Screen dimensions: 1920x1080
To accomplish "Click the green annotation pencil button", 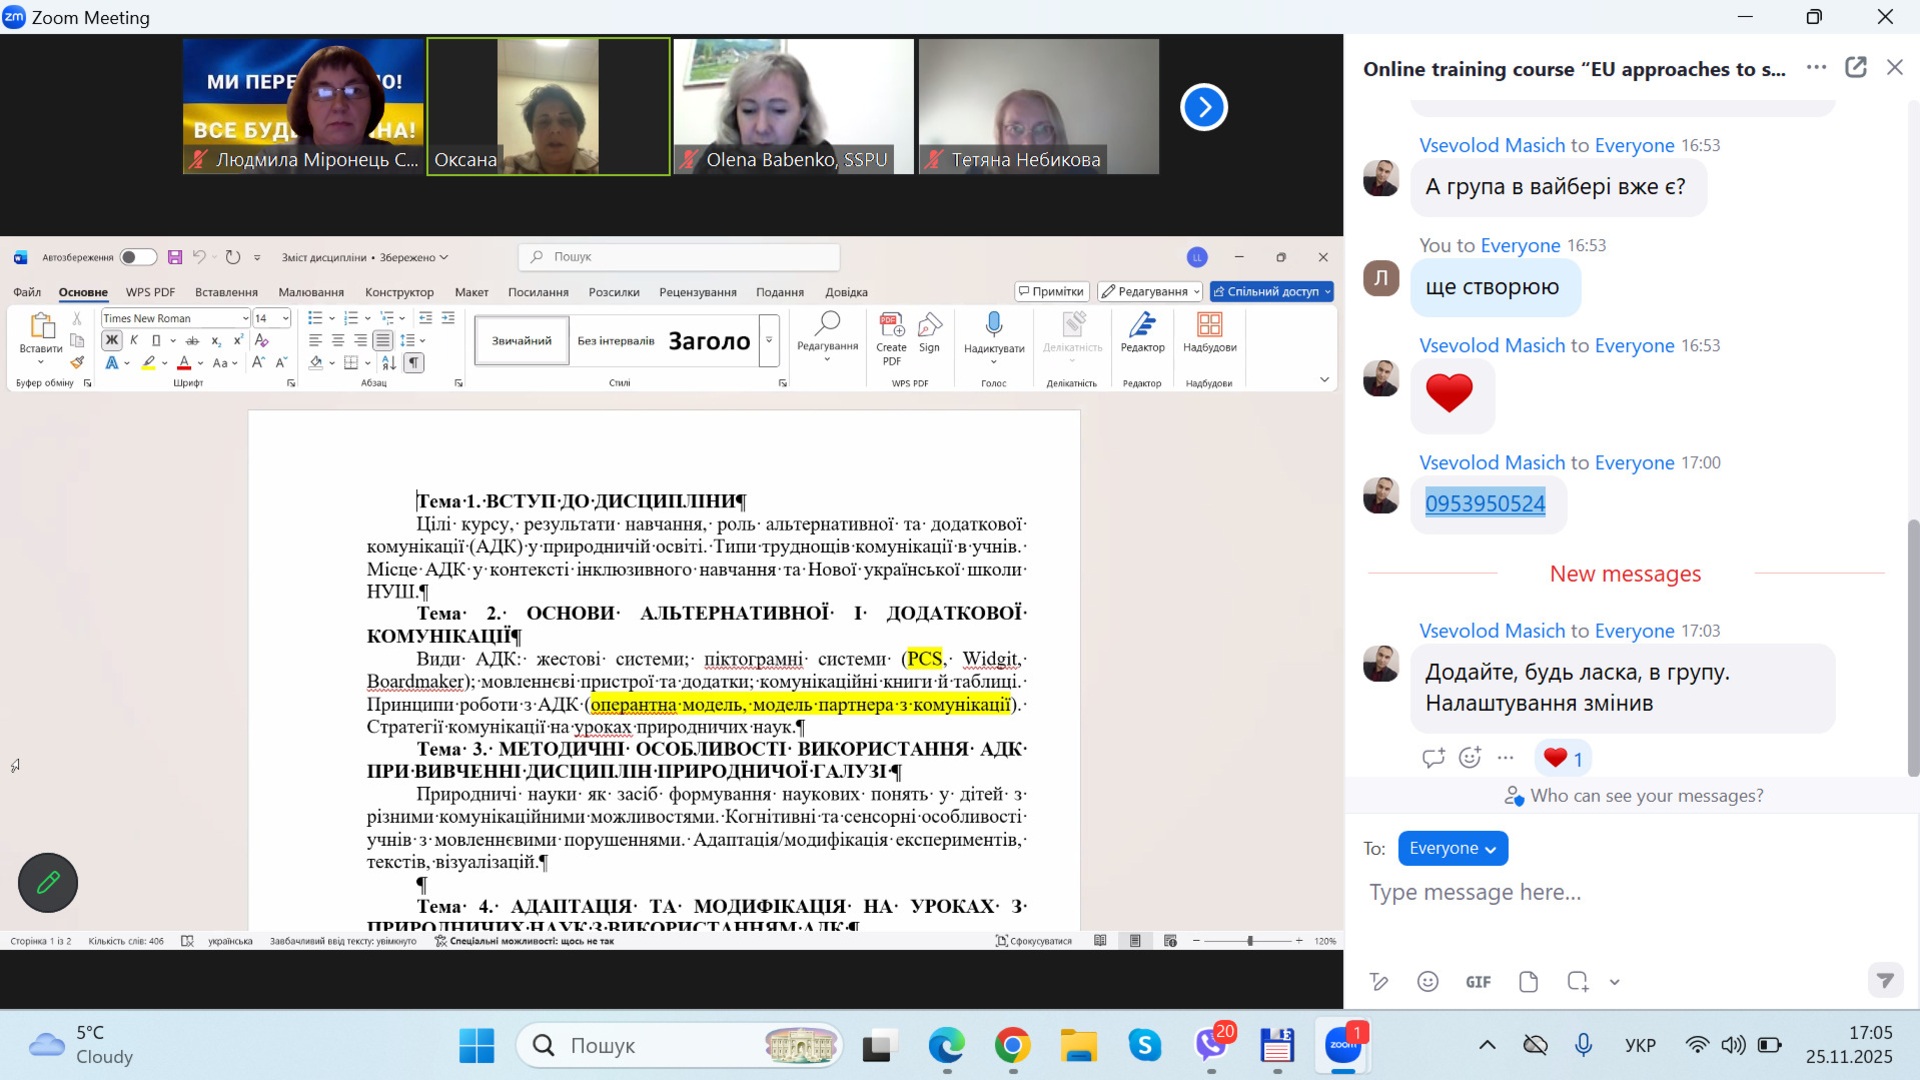I will pyautogui.click(x=48, y=883).
